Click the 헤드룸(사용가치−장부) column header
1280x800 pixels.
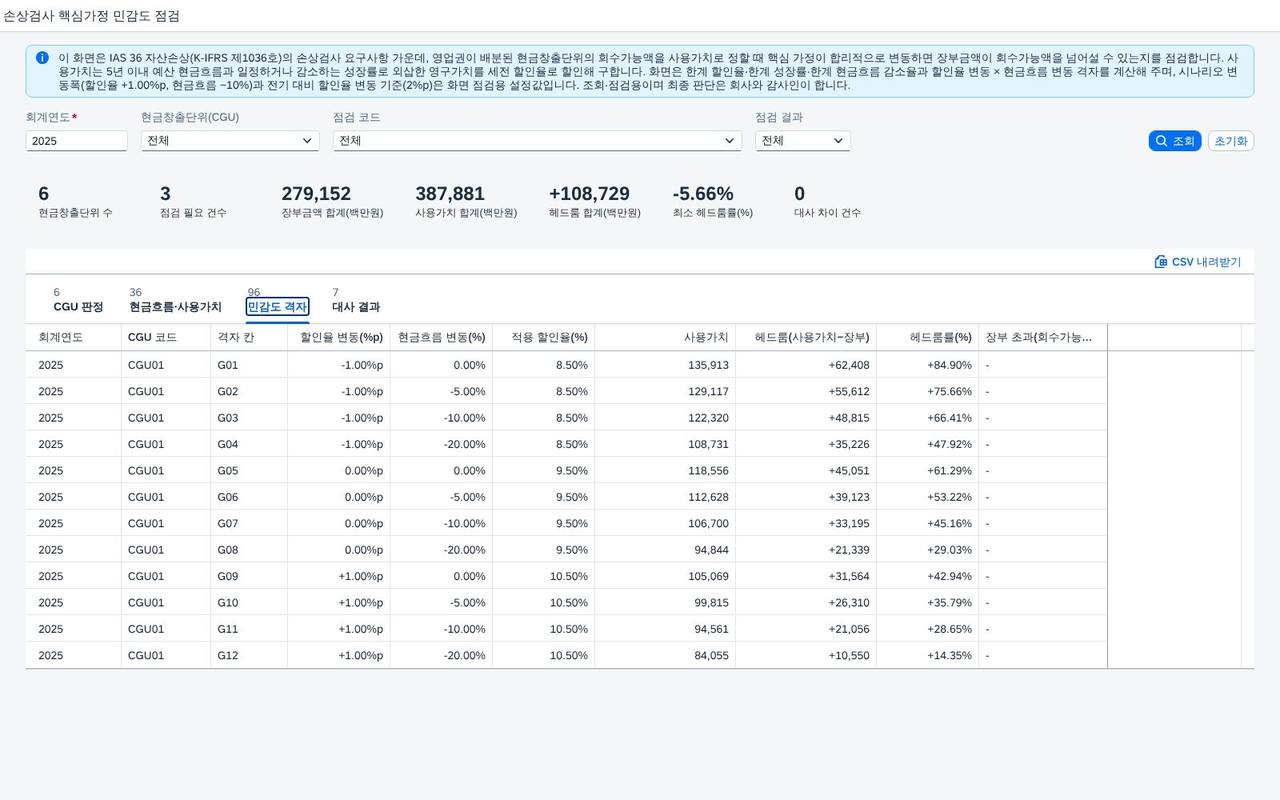(x=806, y=337)
